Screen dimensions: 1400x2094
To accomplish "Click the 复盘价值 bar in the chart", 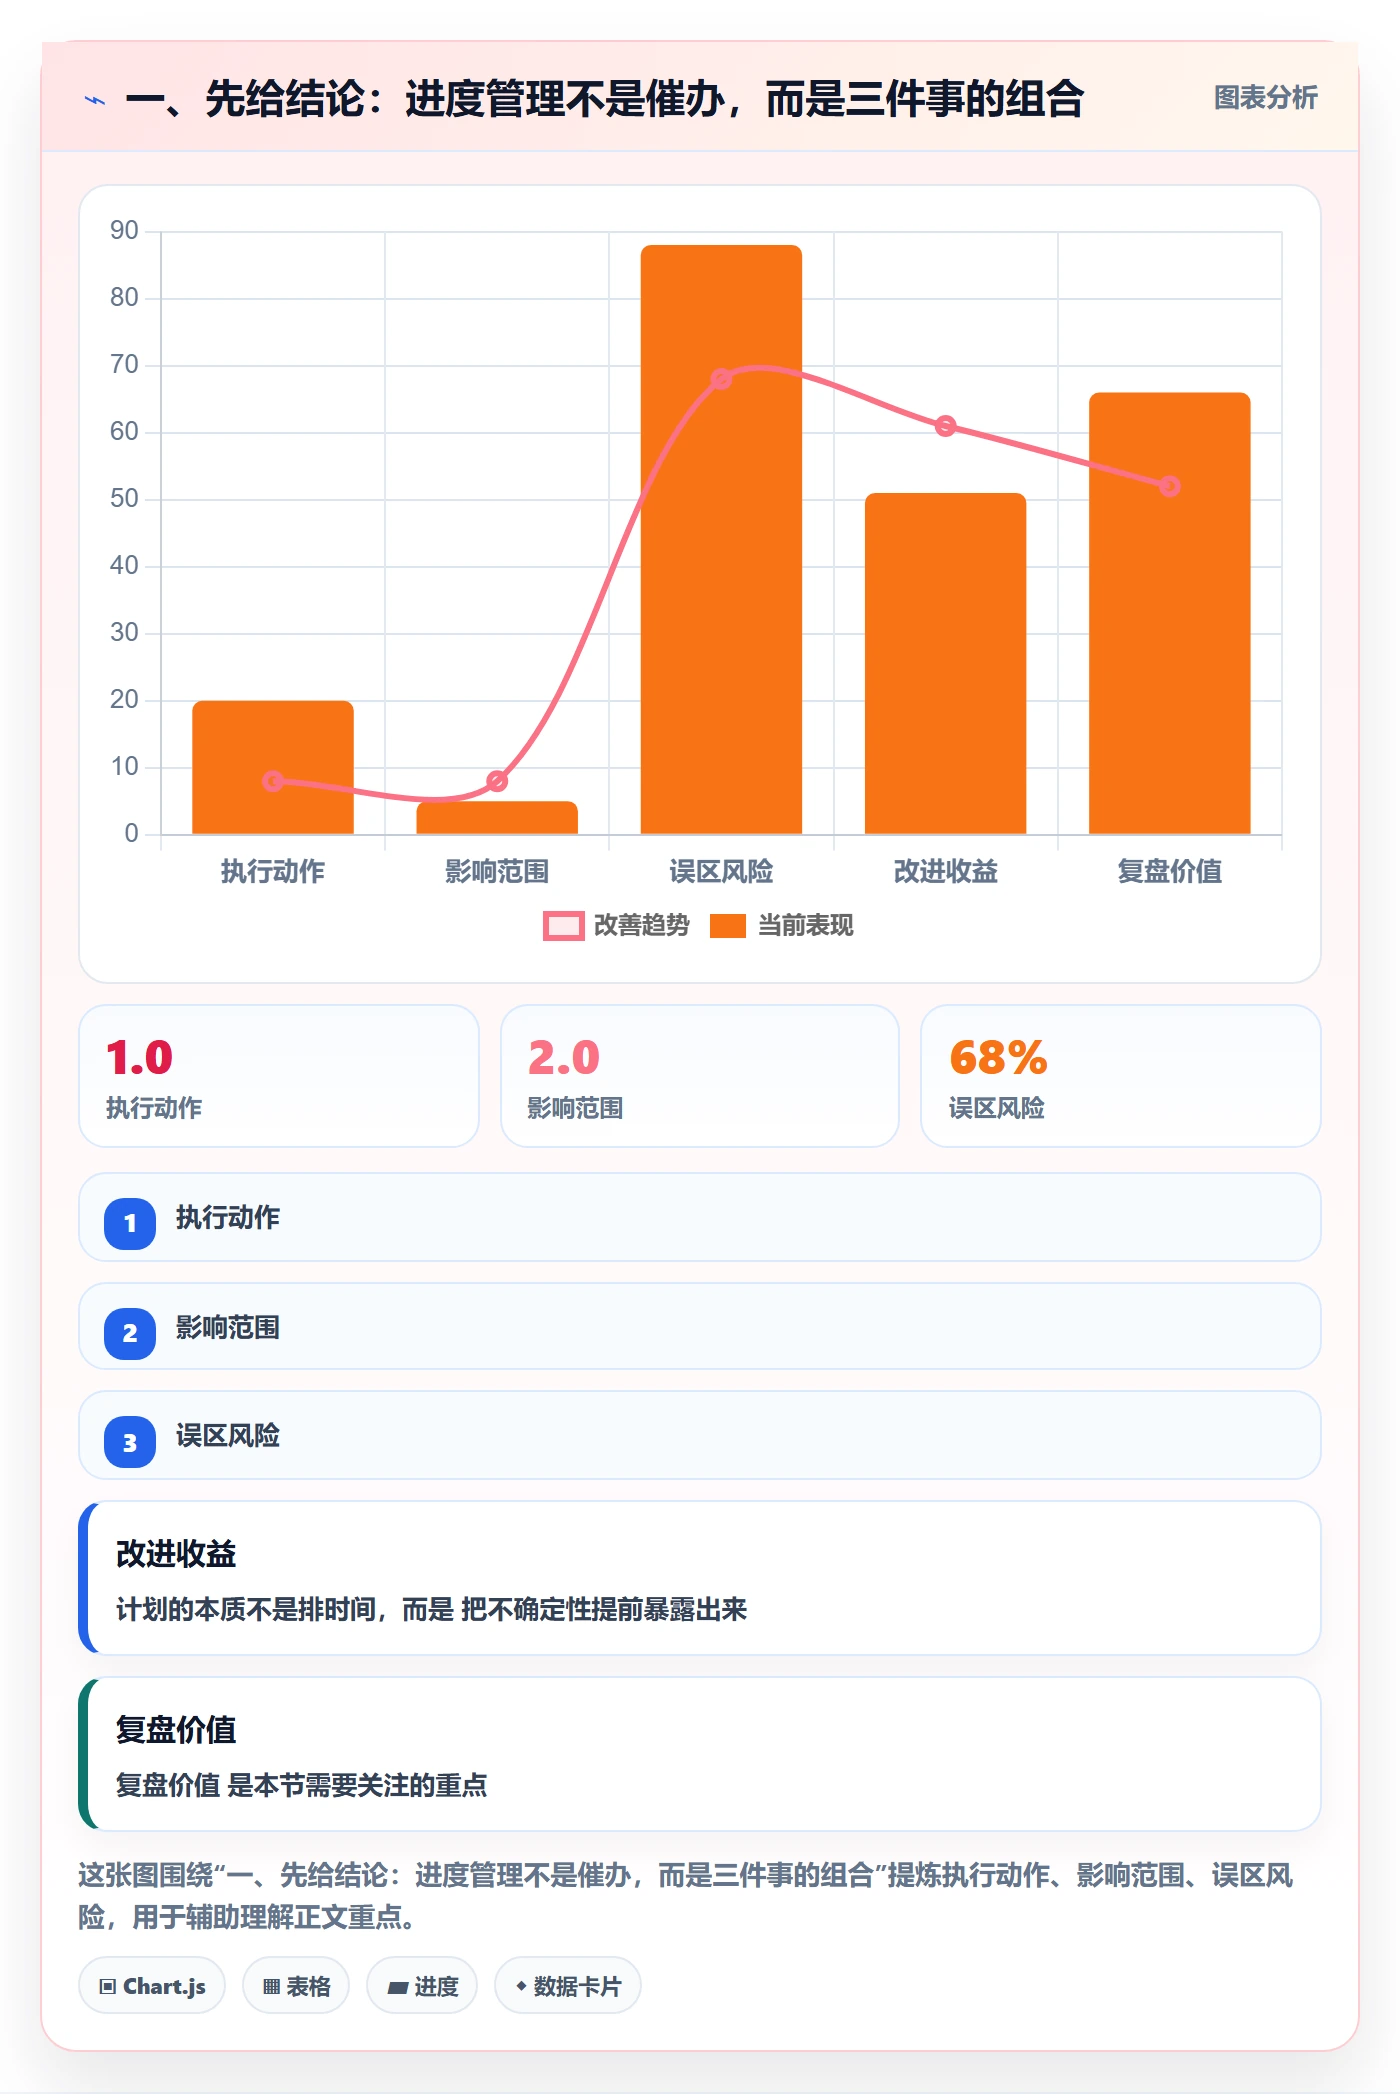I will [x=1170, y=613].
